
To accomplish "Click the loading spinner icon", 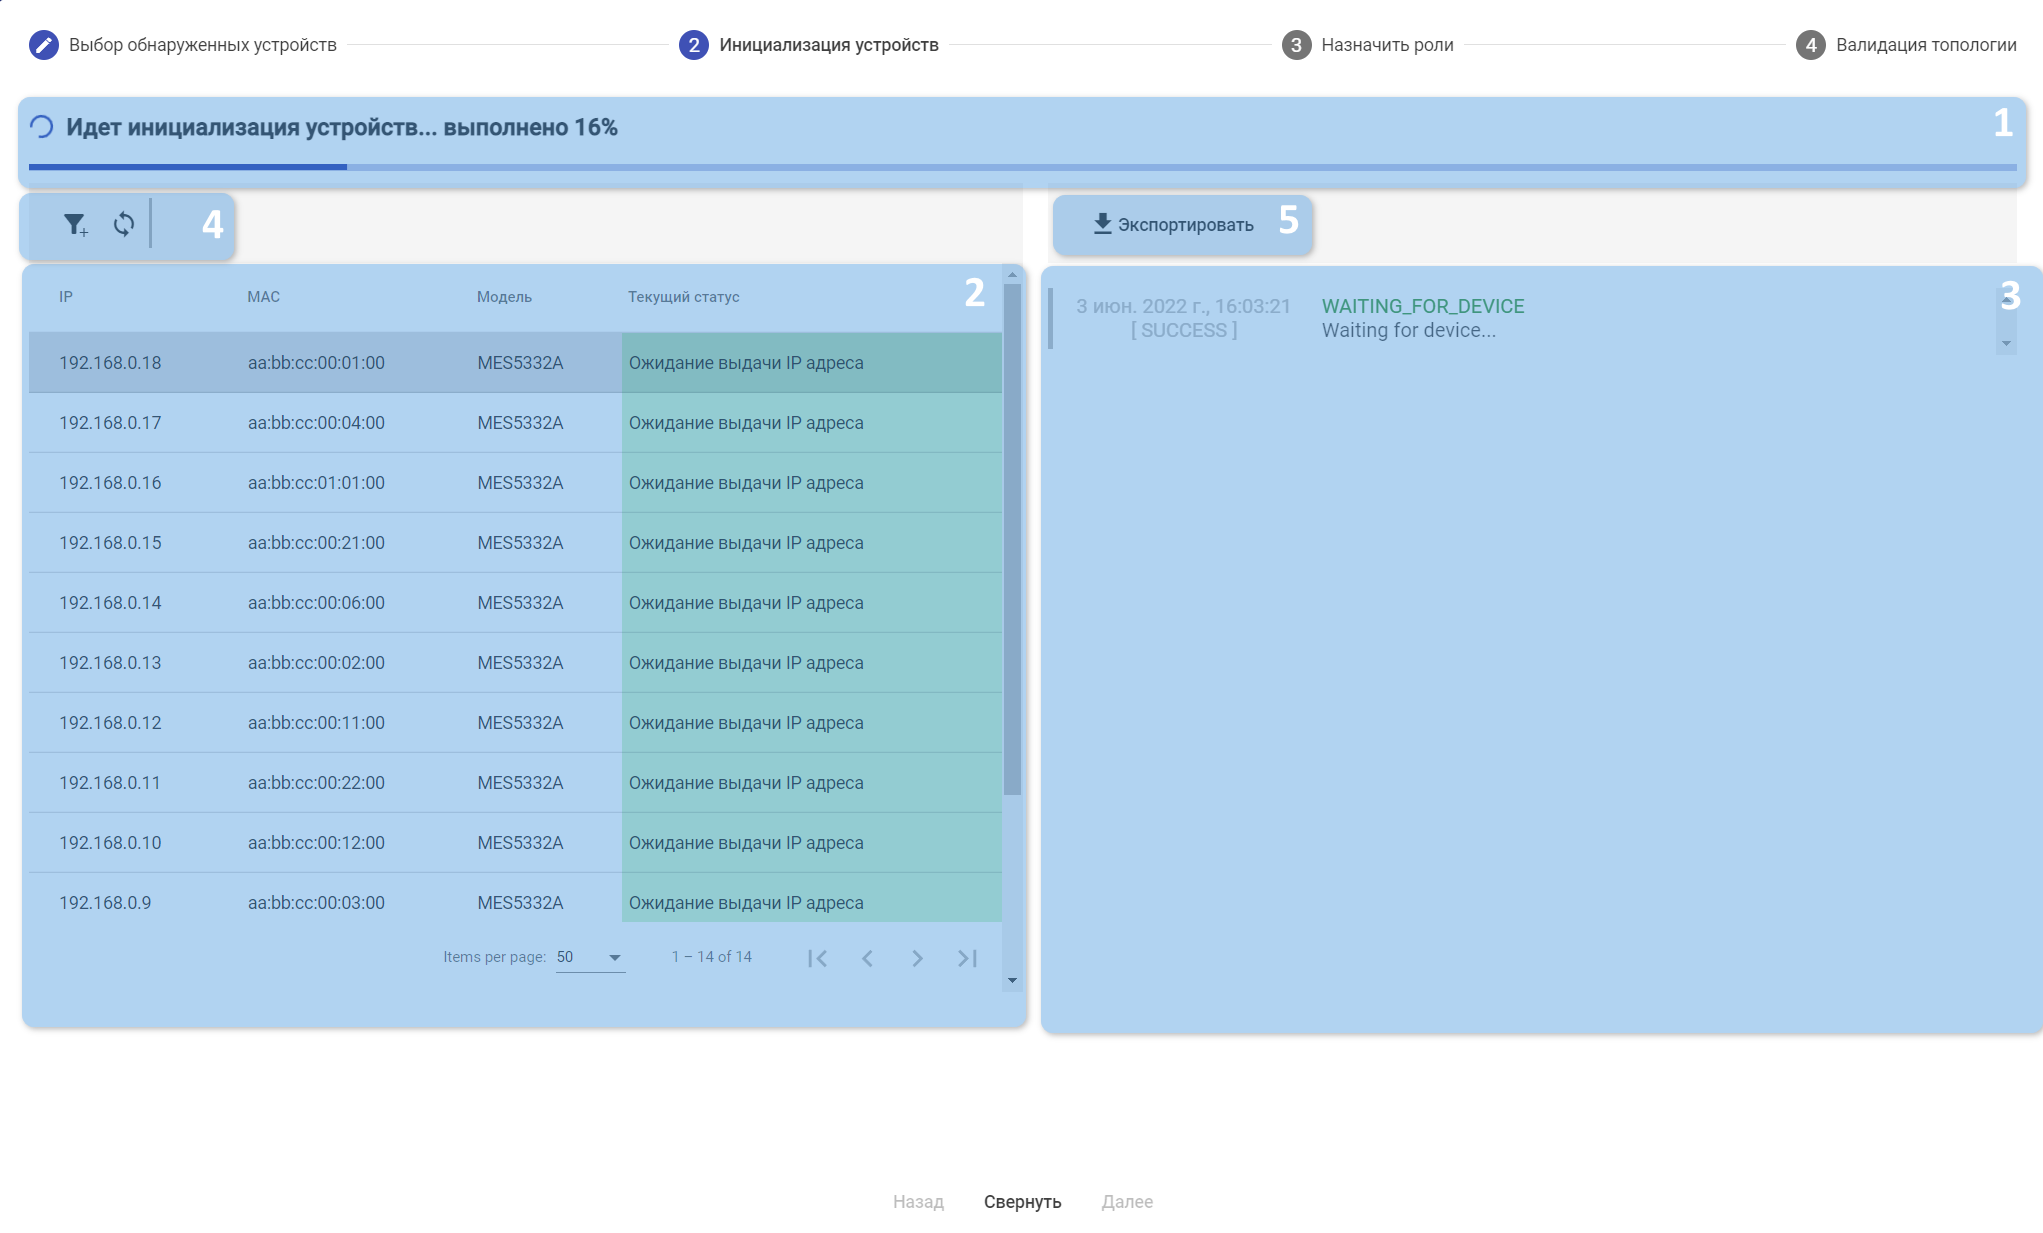I will tap(42, 127).
